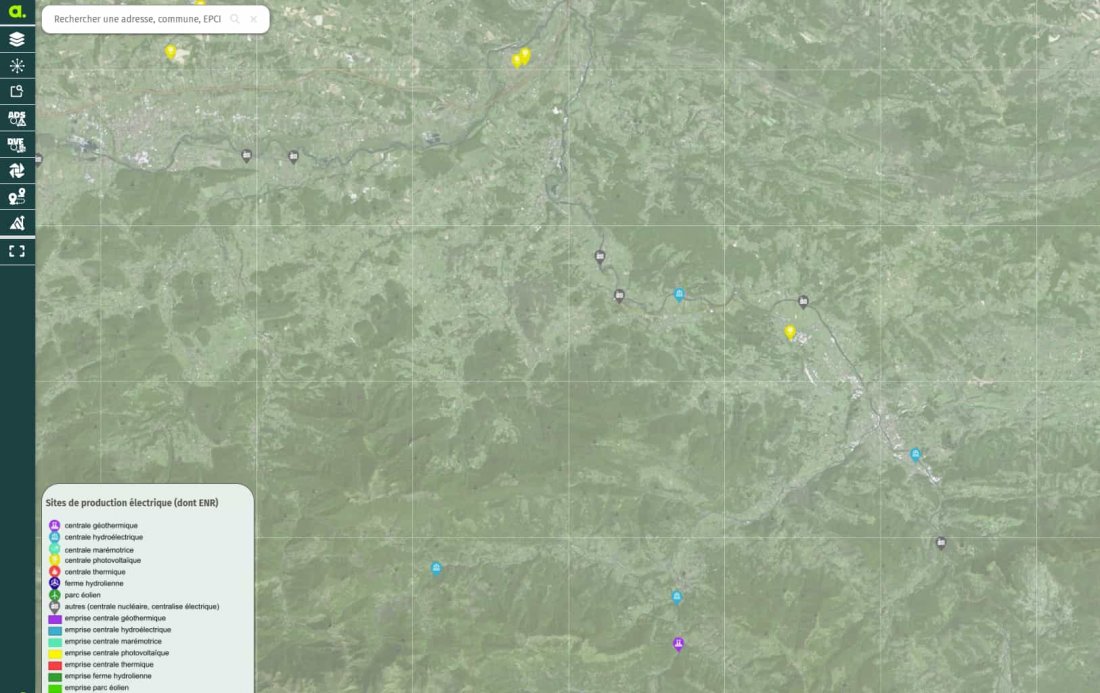The image size is (1100, 693).
Task: Select the mountain measurement sidebar icon
Action: click(x=17, y=223)
